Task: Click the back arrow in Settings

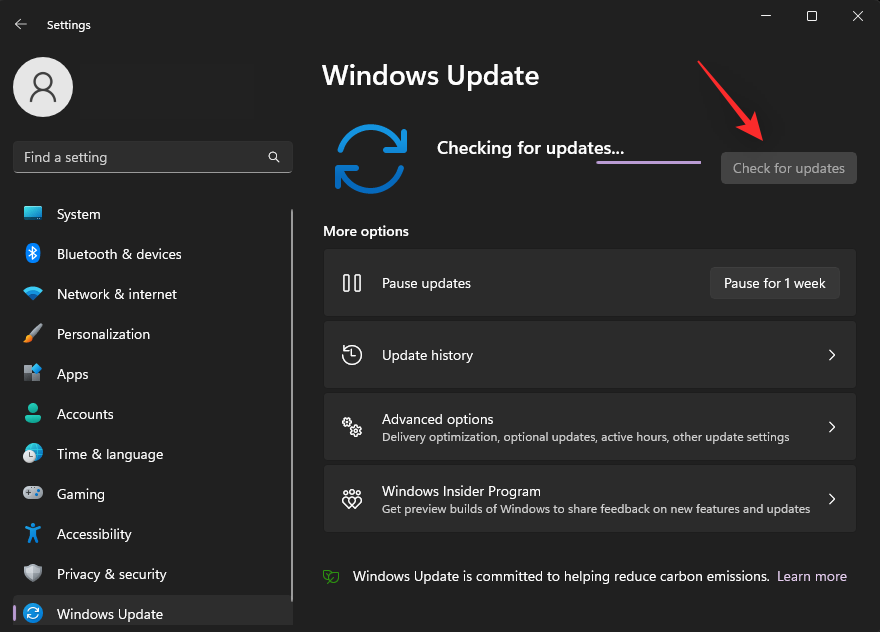Action: pyautogui.click(x=21, y=24)
